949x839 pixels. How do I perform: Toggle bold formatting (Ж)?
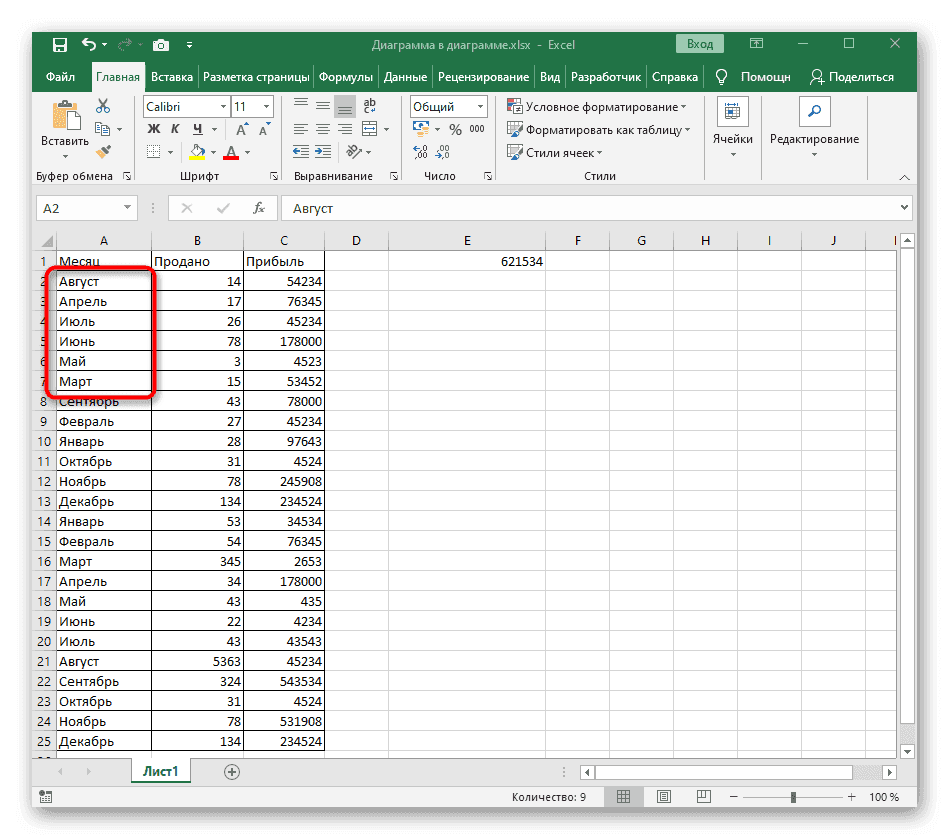point(153,129)
